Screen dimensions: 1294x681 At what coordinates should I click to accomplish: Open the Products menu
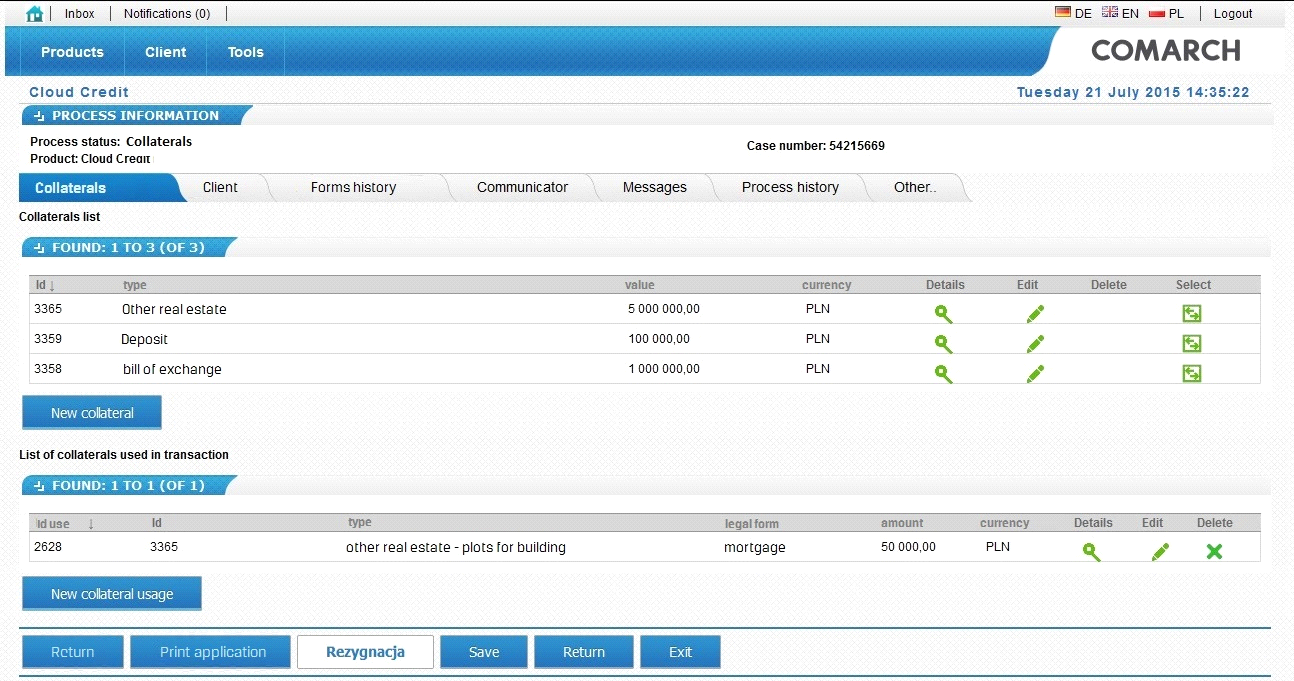click(x=72, y=52)
